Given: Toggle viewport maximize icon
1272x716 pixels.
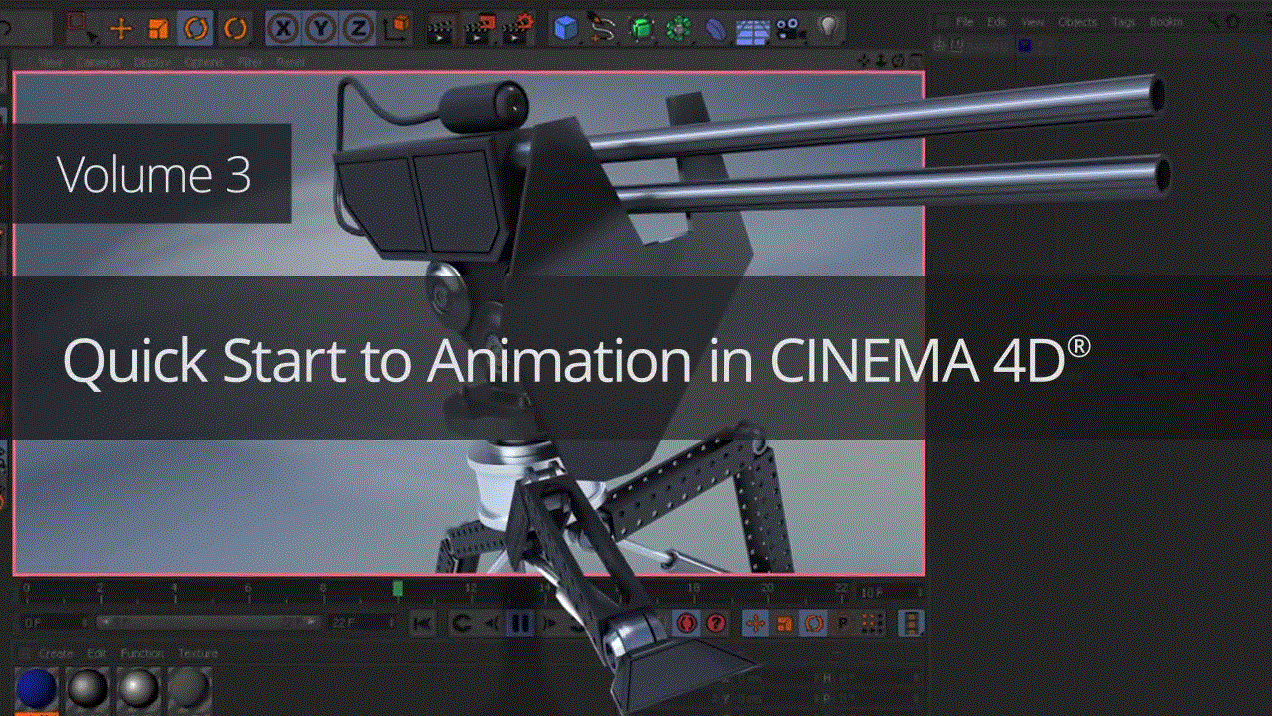Looking at the screenshot, I should (x=915, y=62).
